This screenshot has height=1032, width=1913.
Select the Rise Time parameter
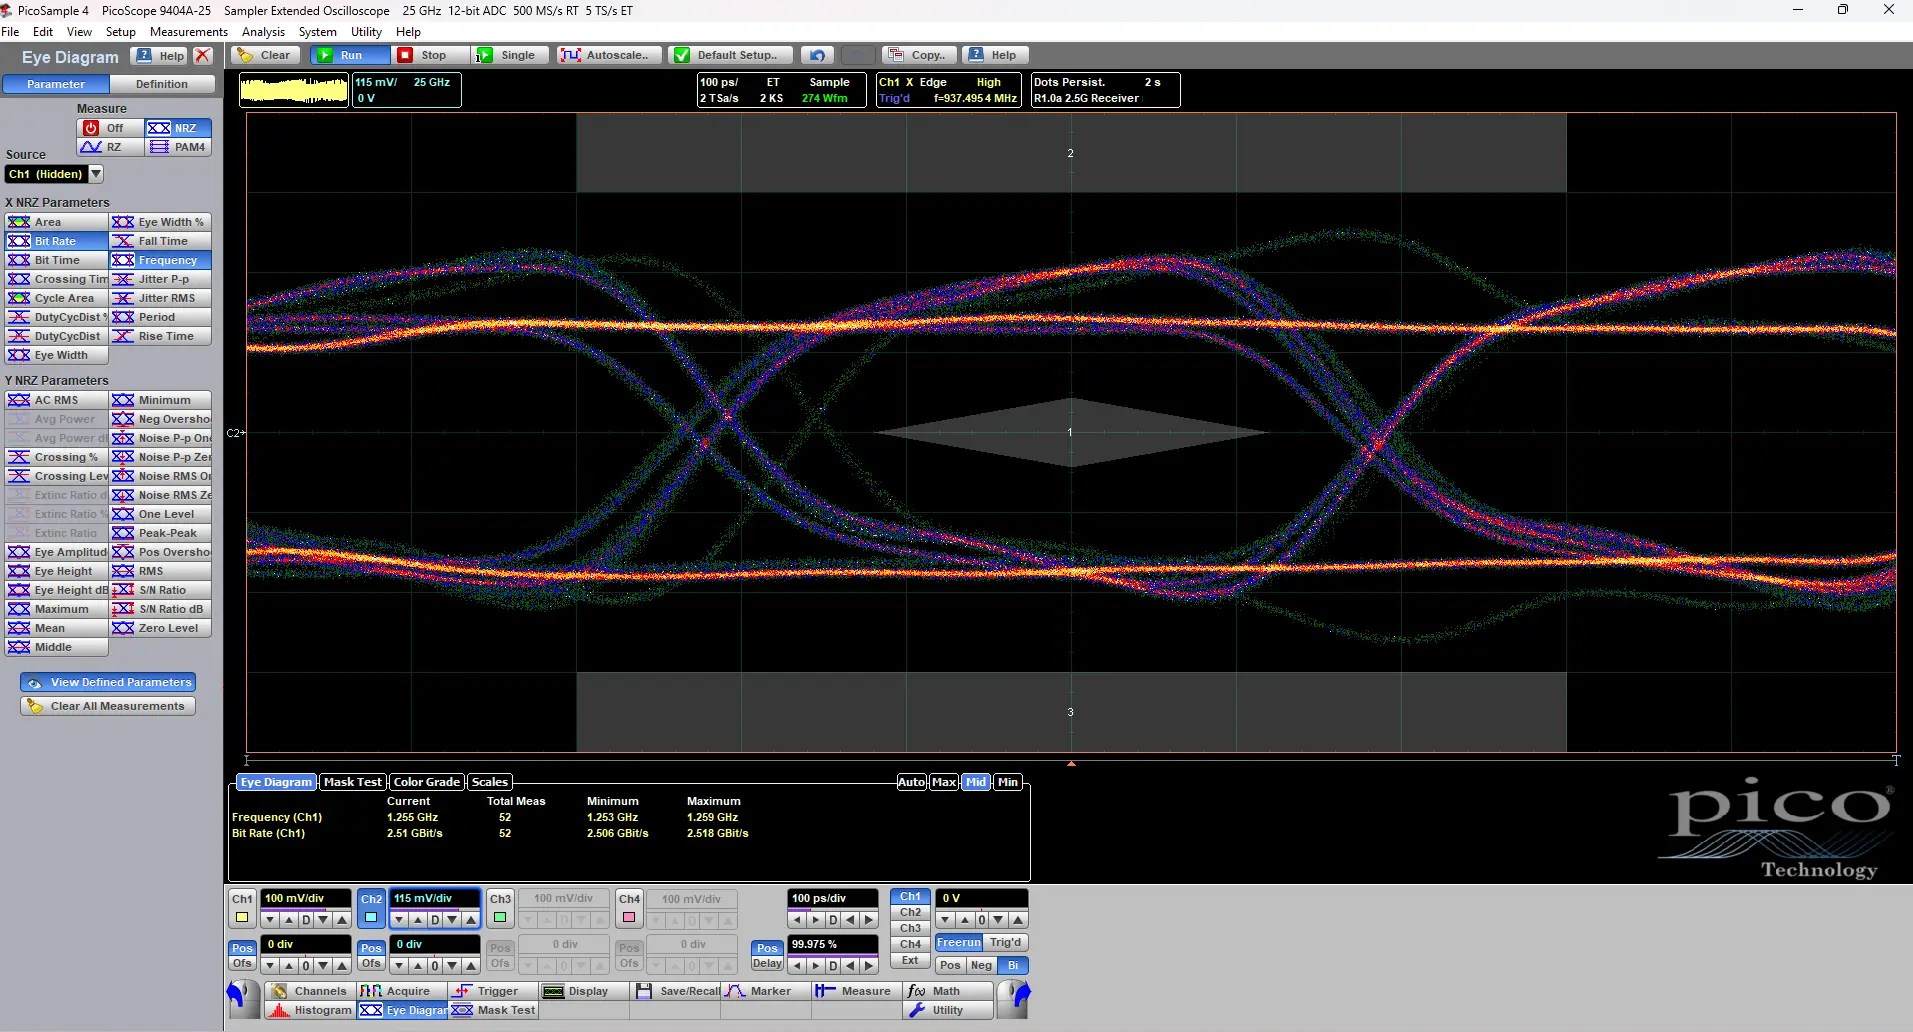pyautogui.click(x=161, y=336)
